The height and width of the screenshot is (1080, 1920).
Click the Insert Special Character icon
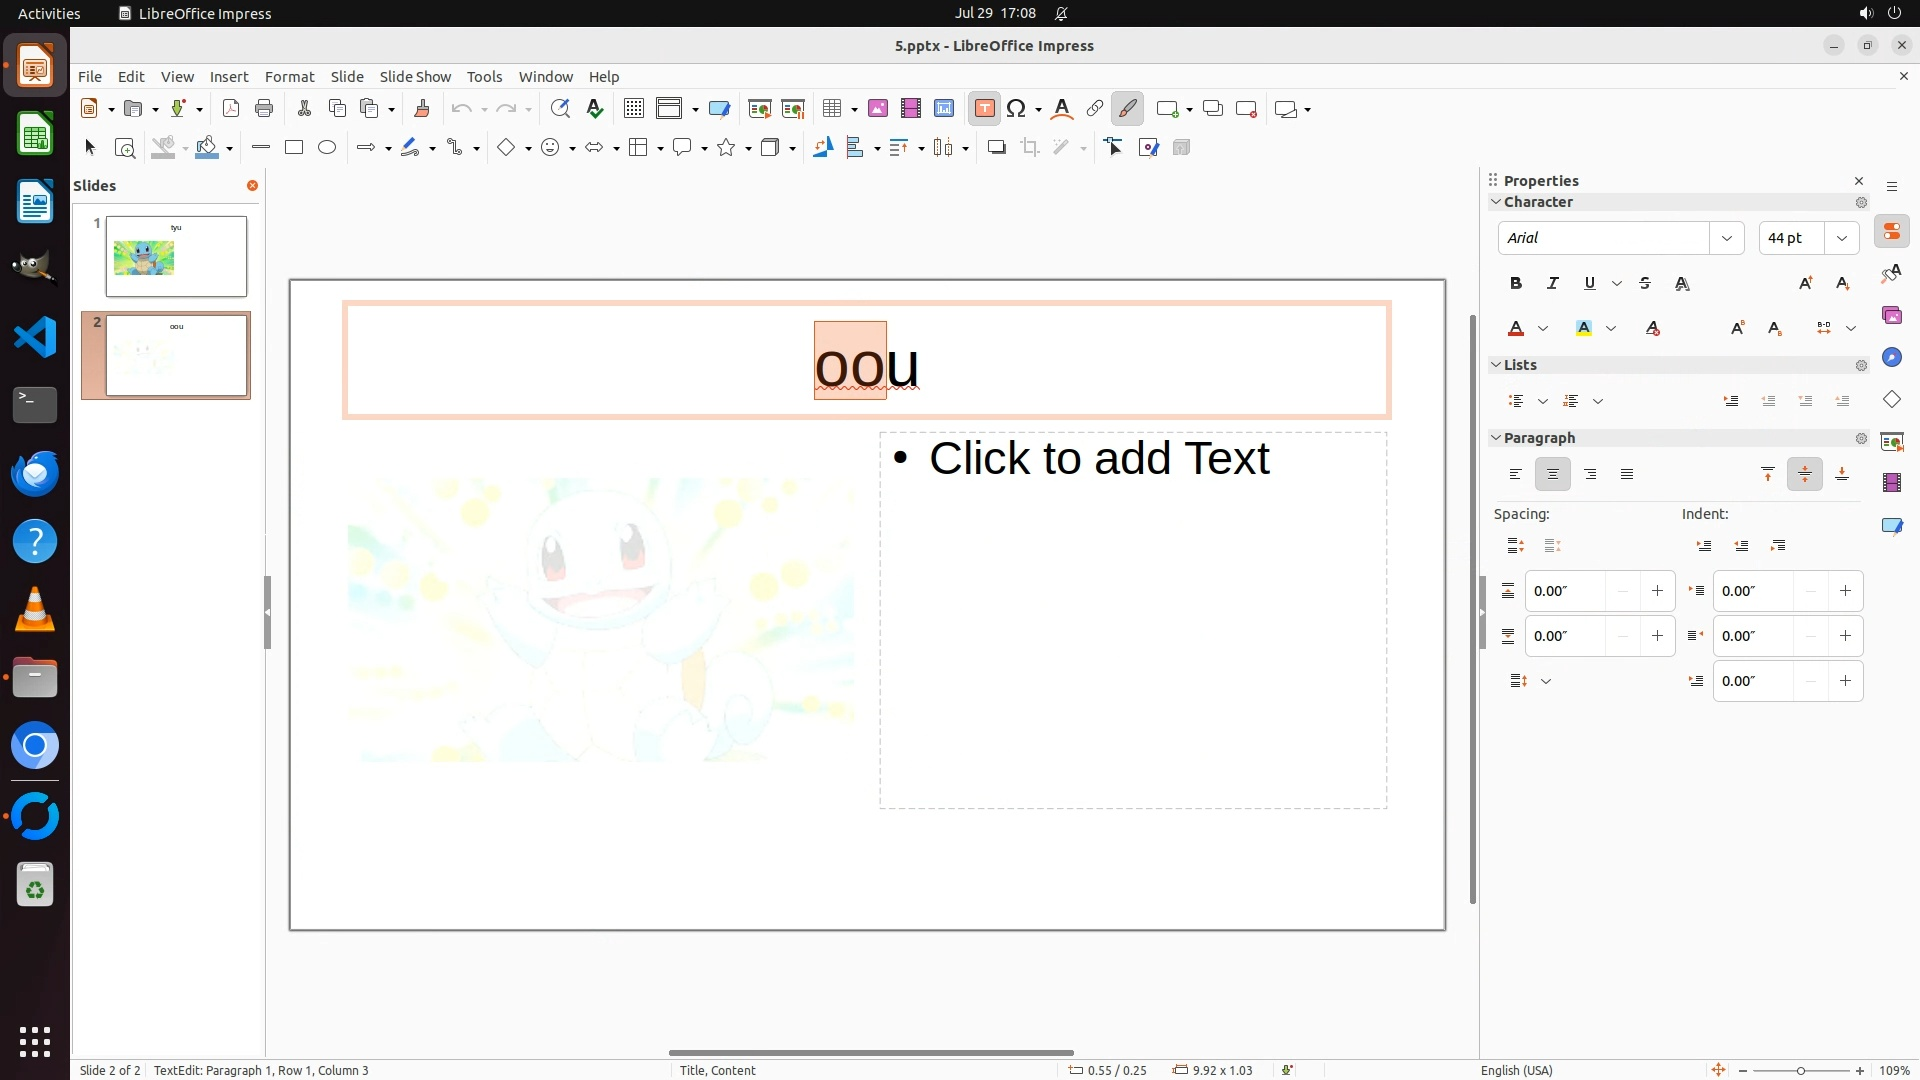pyautogui.click(x=1017, y=109)
